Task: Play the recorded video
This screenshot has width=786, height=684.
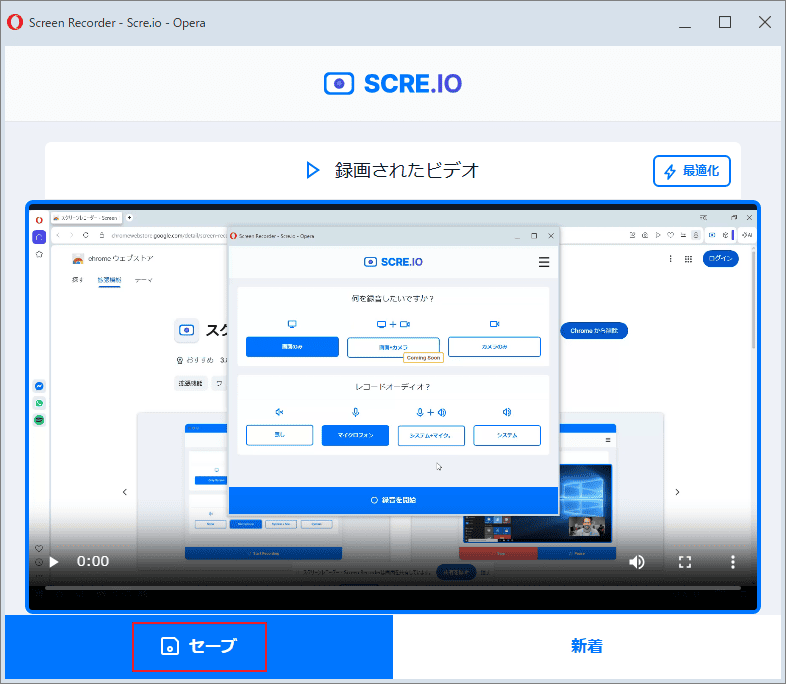Action: (x=54, y=562)
